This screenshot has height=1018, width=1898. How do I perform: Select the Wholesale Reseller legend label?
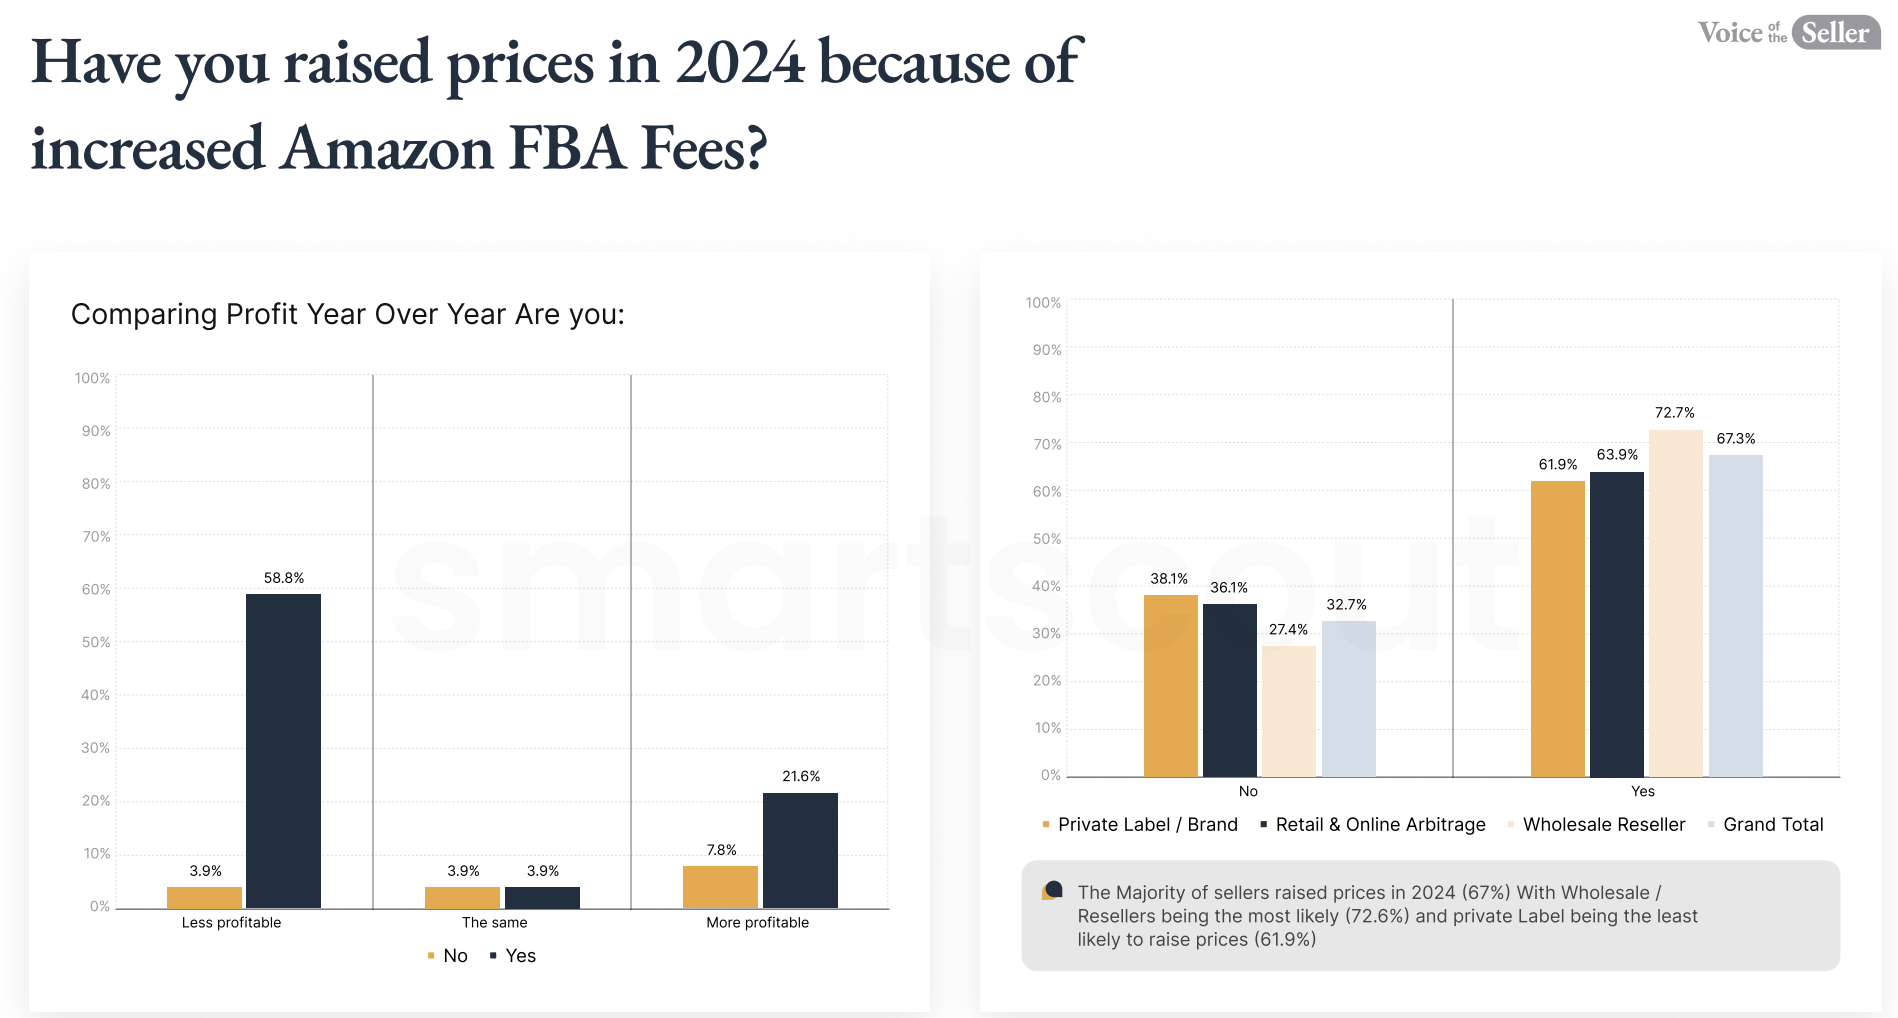click(x=1604, y=825)
